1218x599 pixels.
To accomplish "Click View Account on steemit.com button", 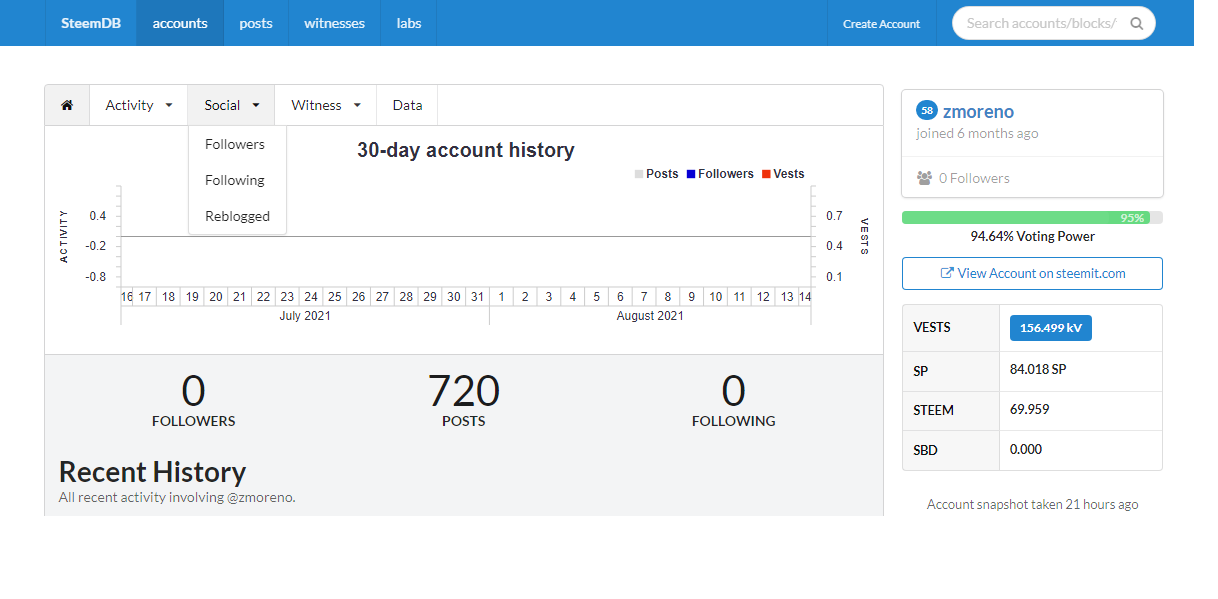I will [1032, 273].
